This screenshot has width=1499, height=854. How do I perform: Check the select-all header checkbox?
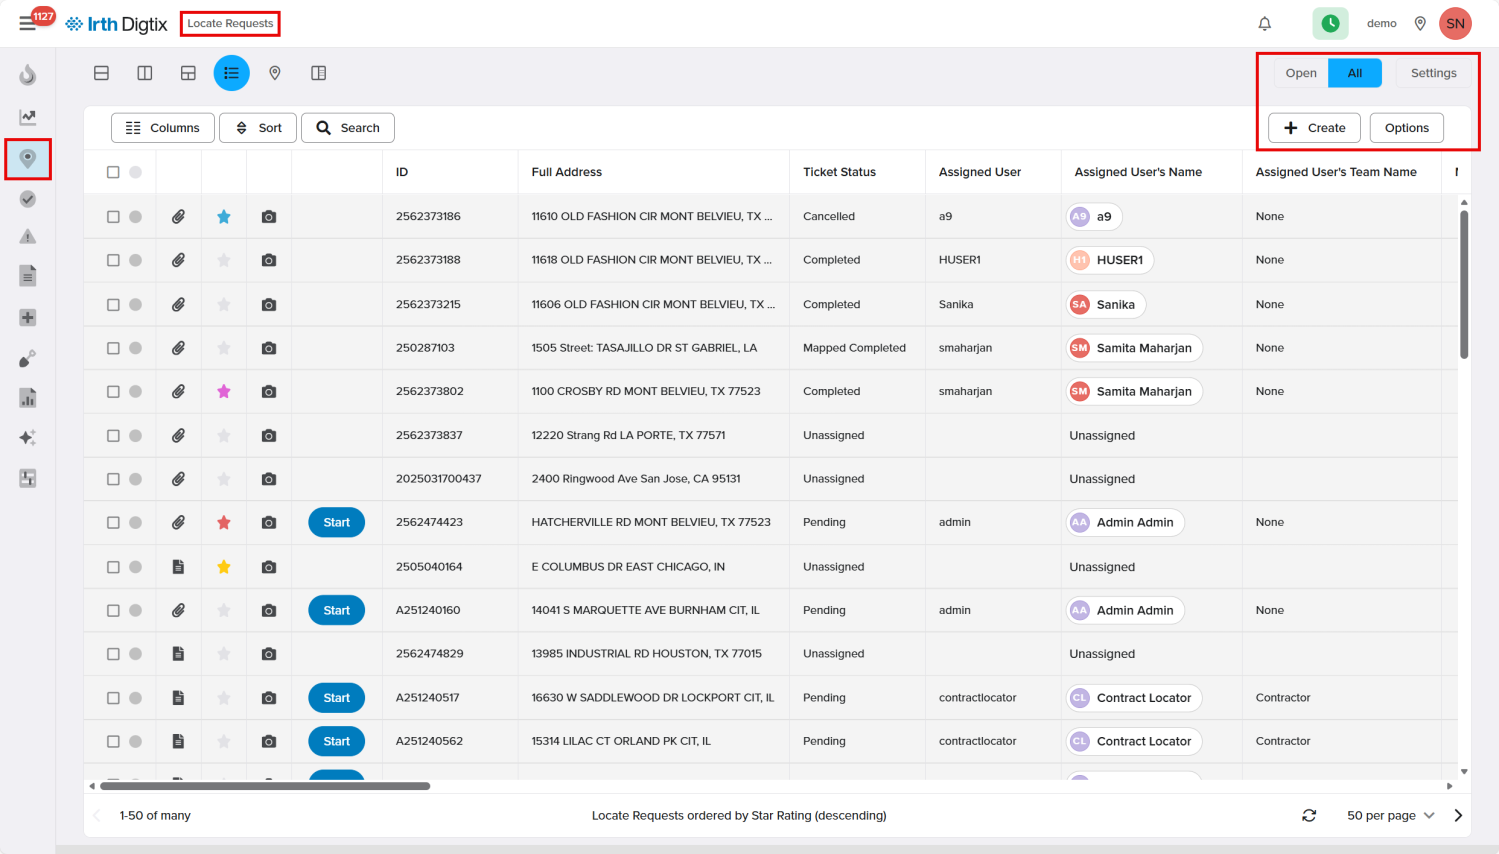[113, 172]
